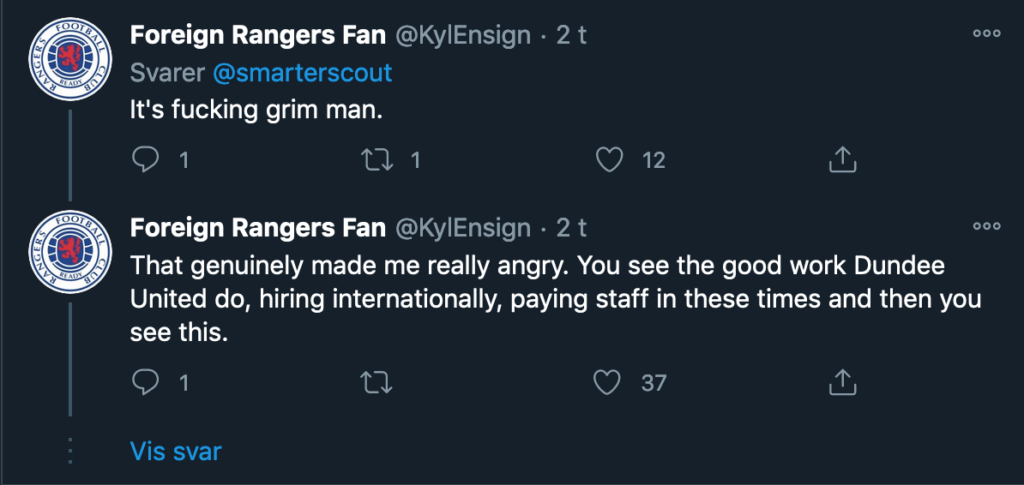
Task: Reply to the Dundee United tweet
Action: click(x=145, y=381)
